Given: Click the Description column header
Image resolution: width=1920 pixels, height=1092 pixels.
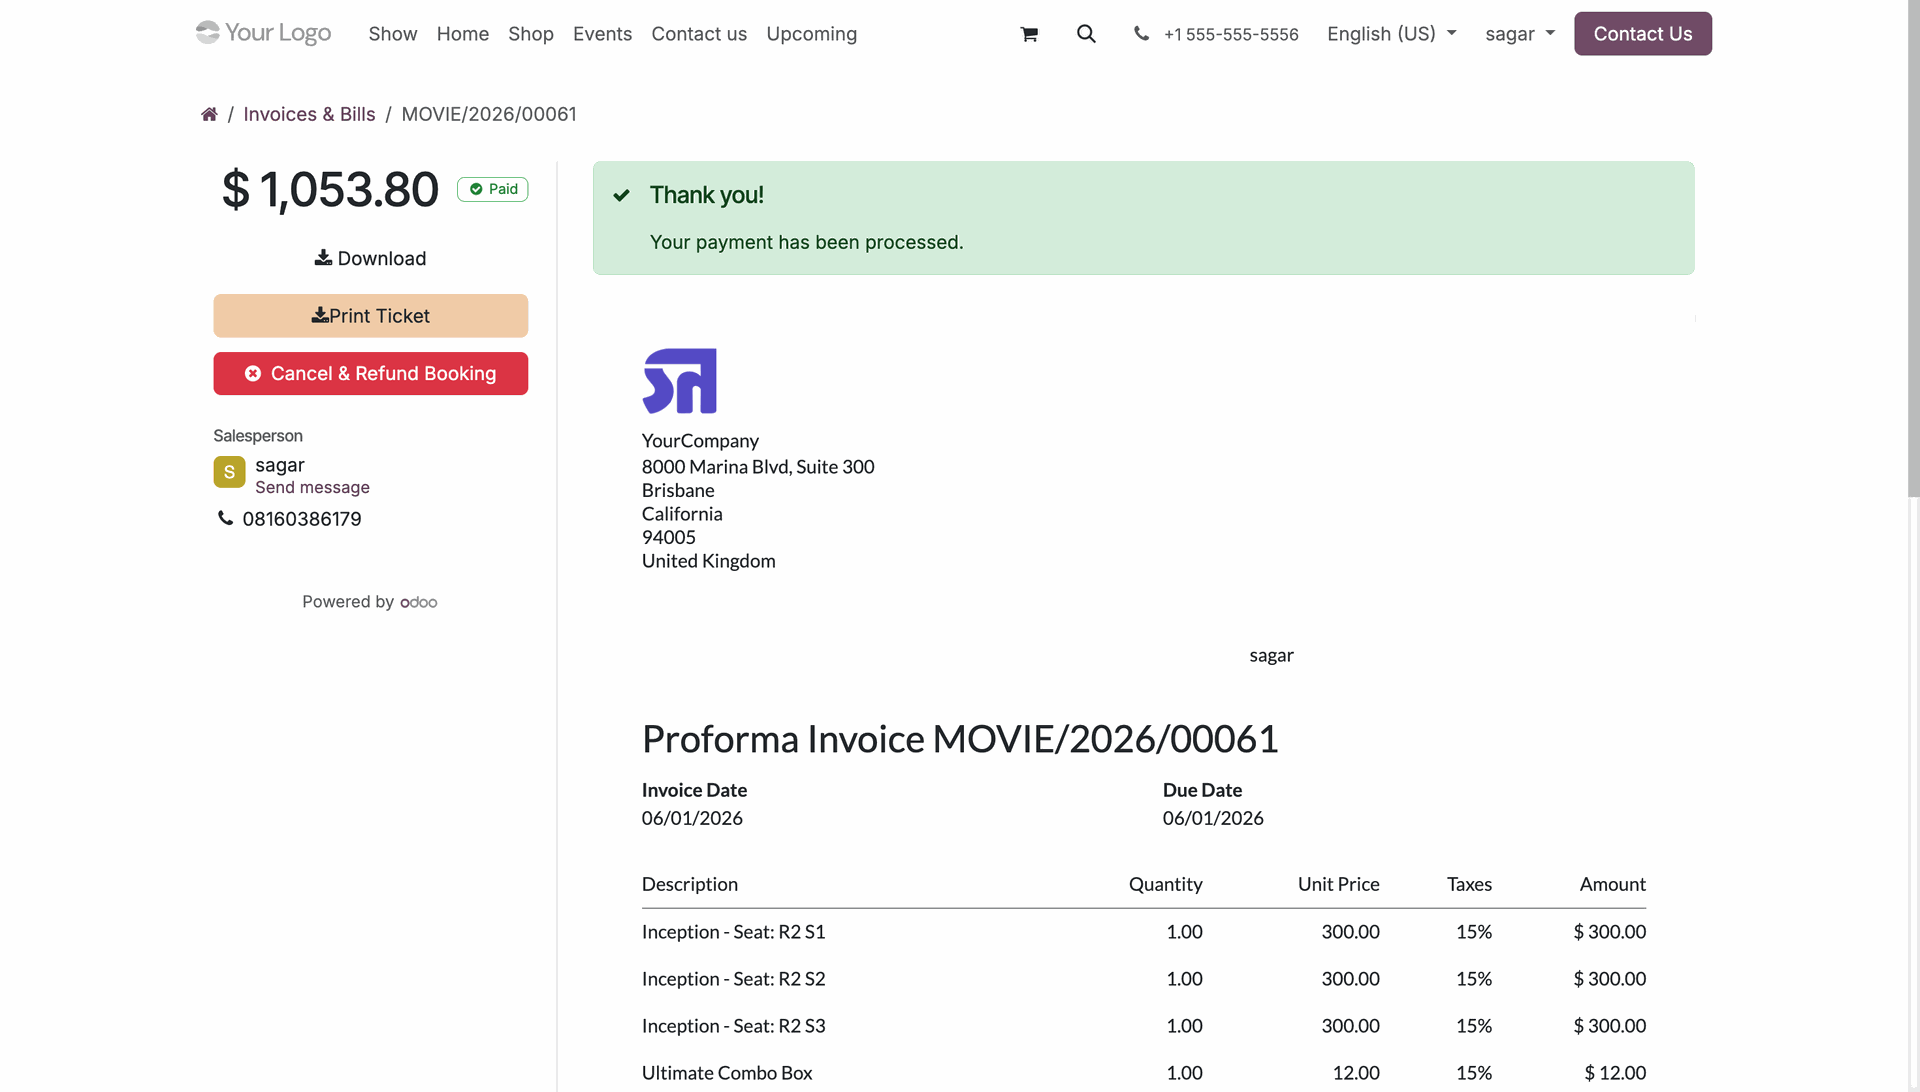Looking at the screenshot, I should pos(690,884).
